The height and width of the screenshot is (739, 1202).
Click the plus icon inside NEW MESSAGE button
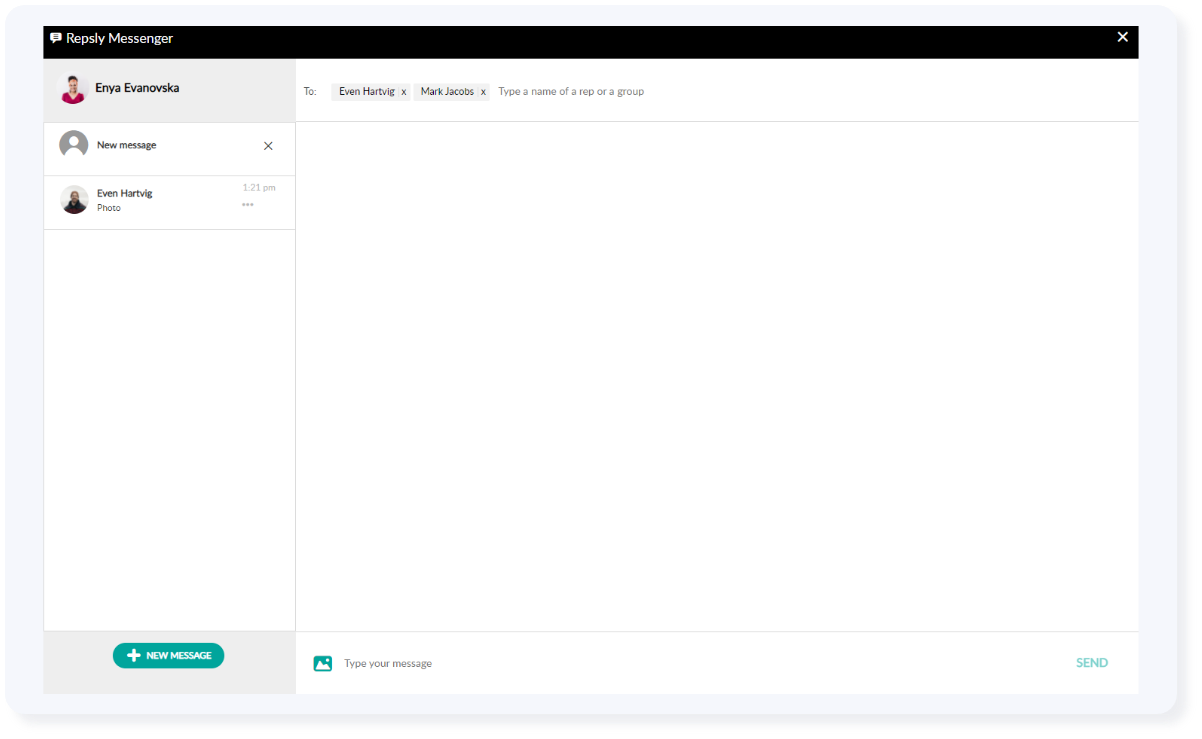pyautogui.click(x=133, y=655)
